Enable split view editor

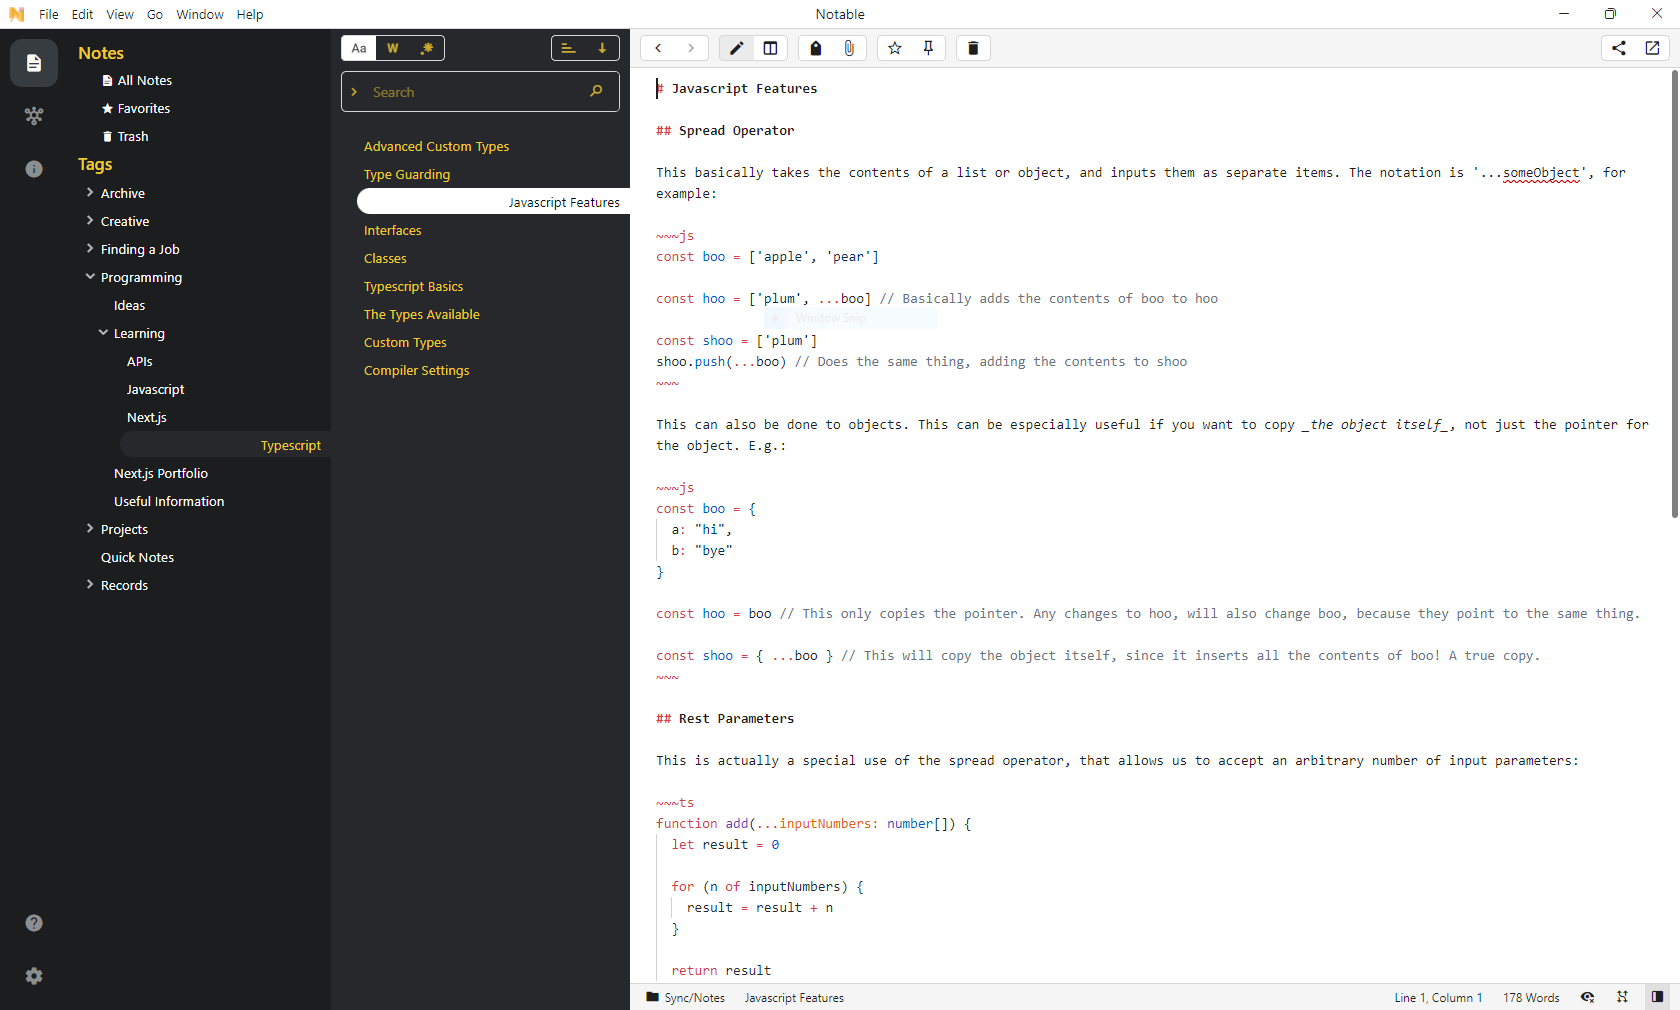pos(770,48)
